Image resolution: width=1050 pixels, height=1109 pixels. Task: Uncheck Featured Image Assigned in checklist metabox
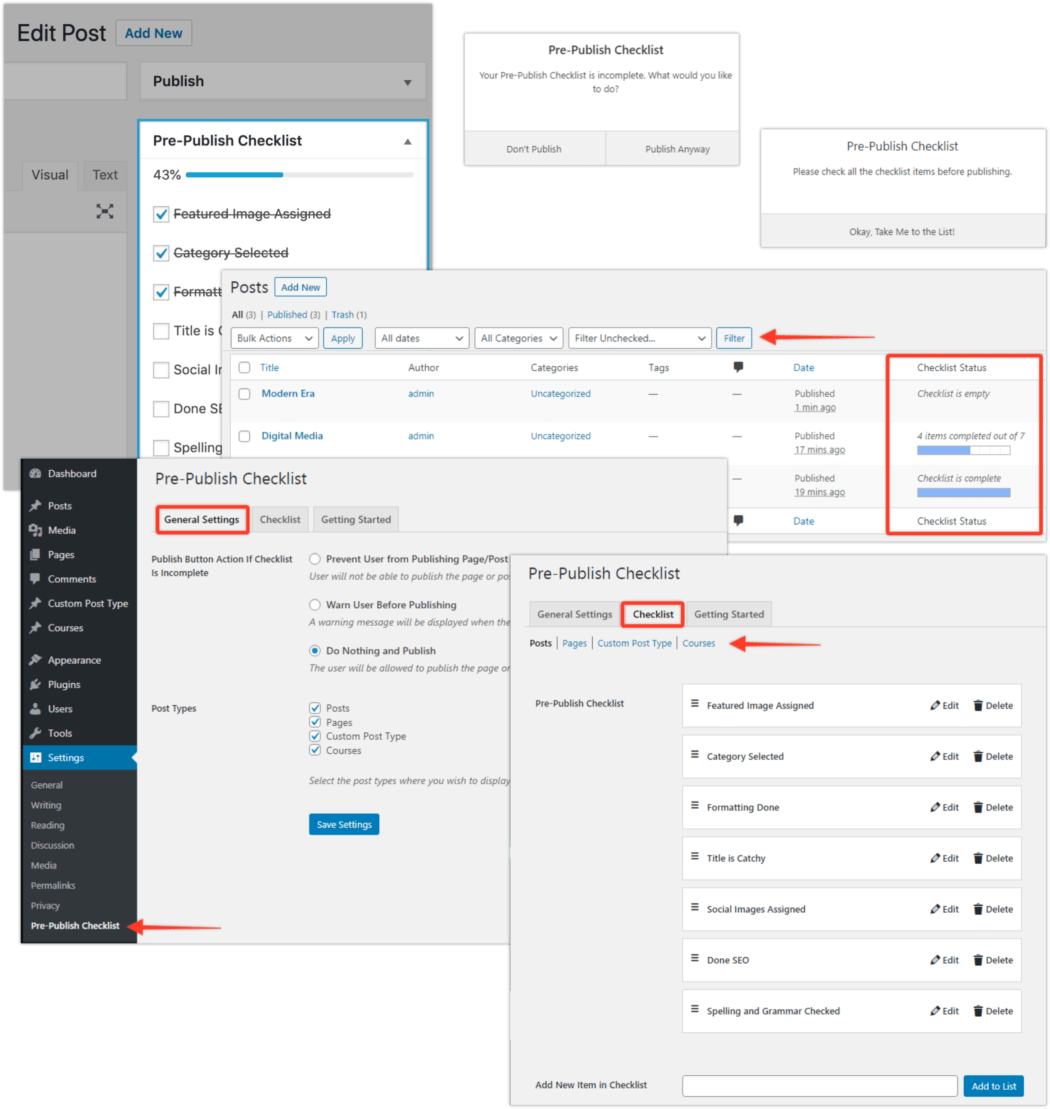coord(161,214)
